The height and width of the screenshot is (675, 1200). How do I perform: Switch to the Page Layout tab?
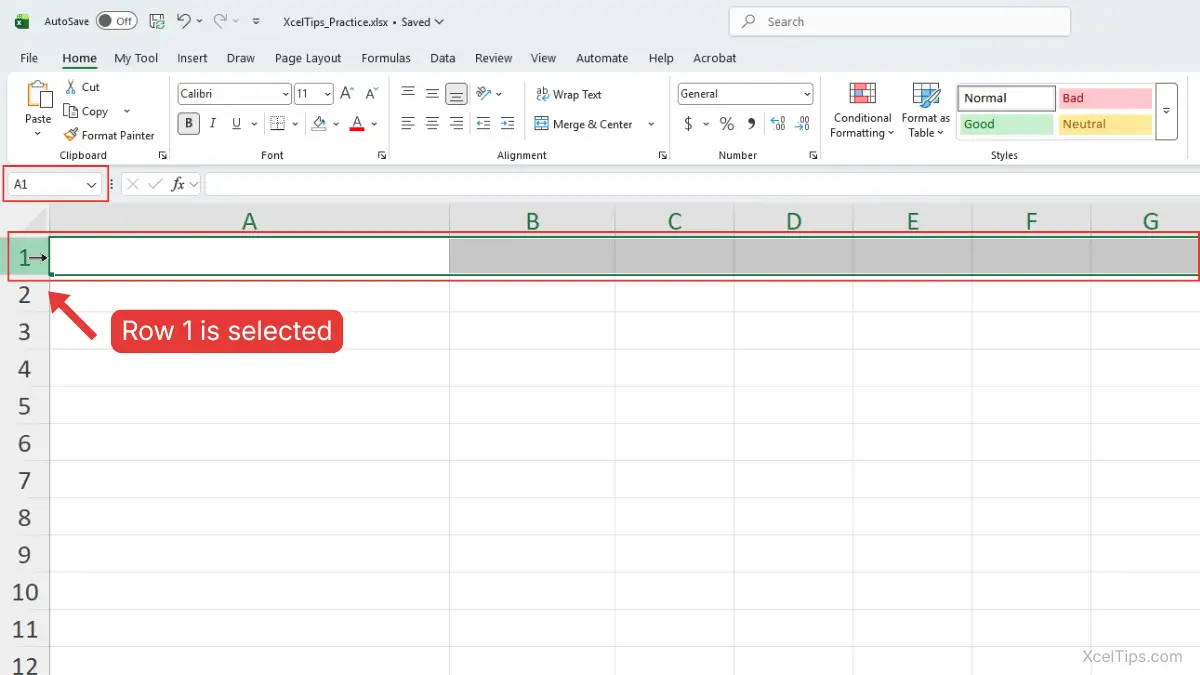(x=308, y=58)
